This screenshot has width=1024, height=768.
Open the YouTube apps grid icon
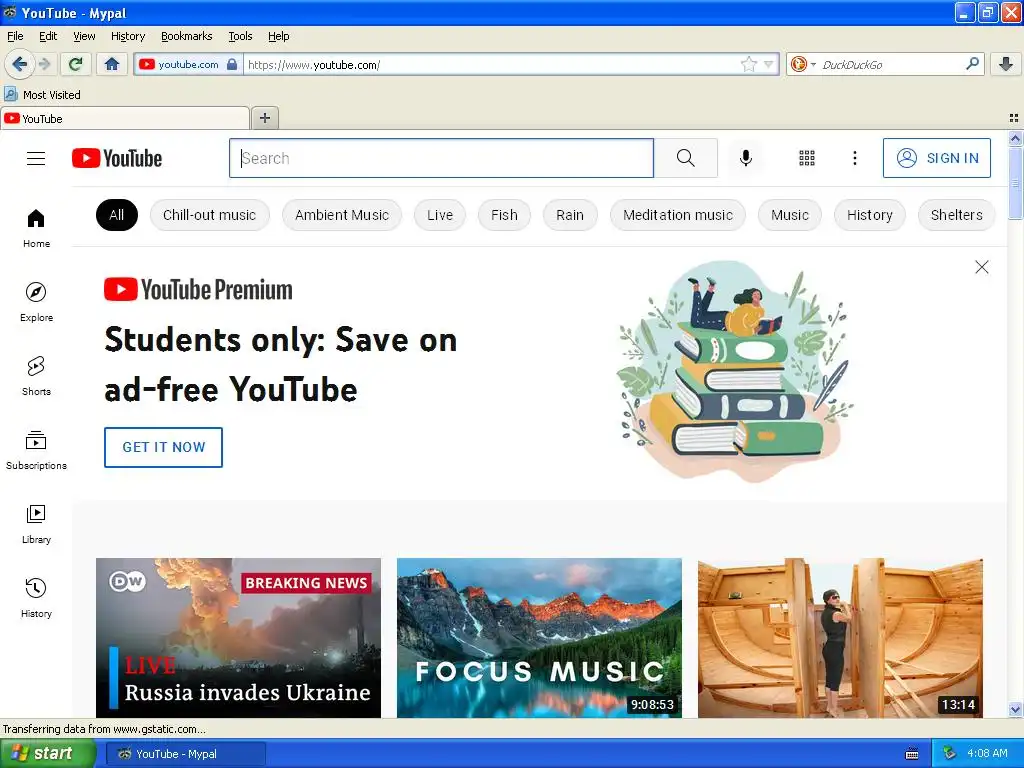coord(807,158)
